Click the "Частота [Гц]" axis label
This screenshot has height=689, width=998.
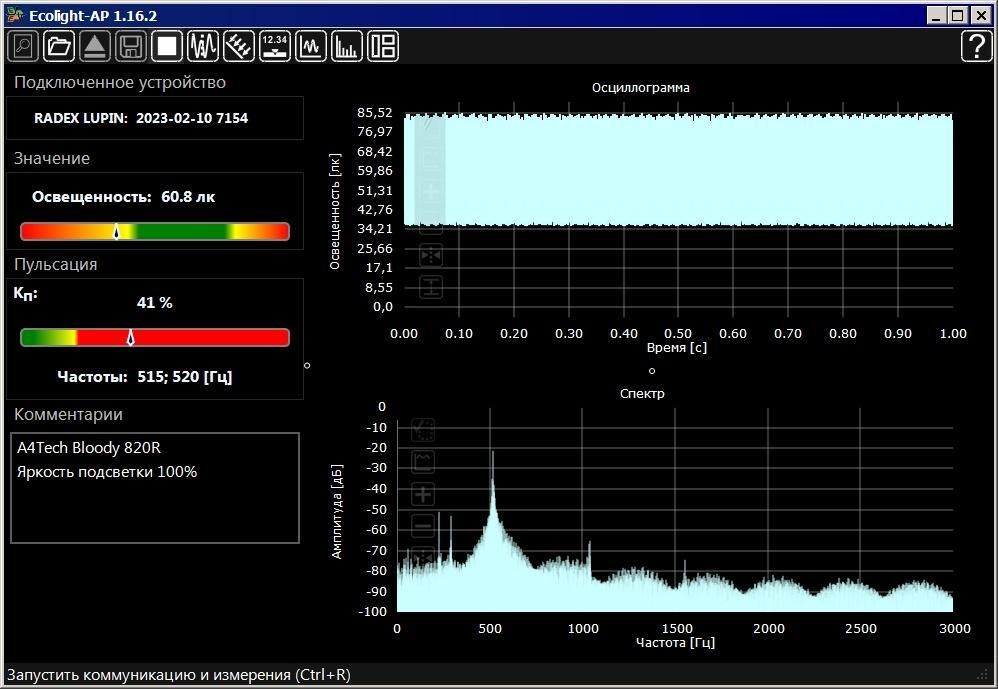coord(675,643)
